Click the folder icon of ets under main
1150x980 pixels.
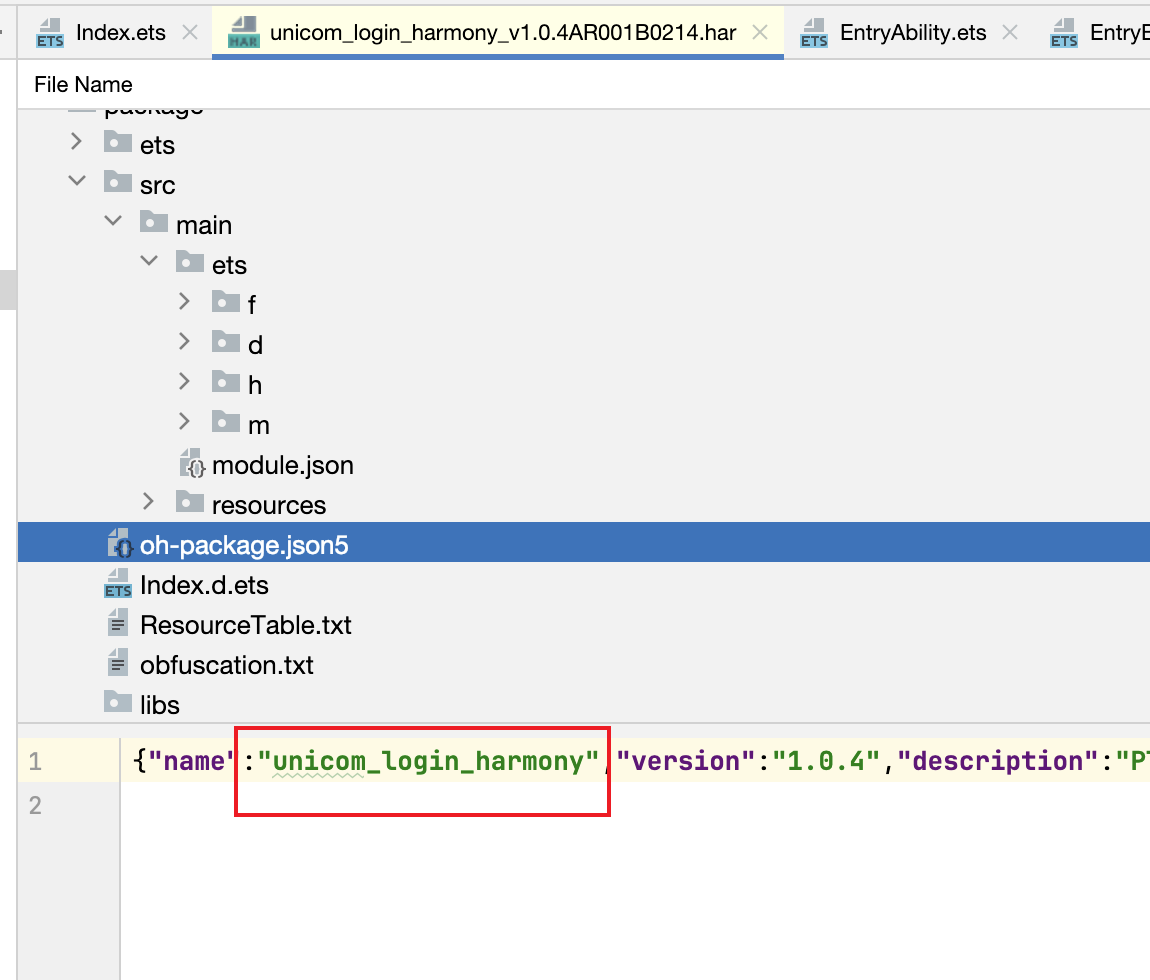pos(190,261)
